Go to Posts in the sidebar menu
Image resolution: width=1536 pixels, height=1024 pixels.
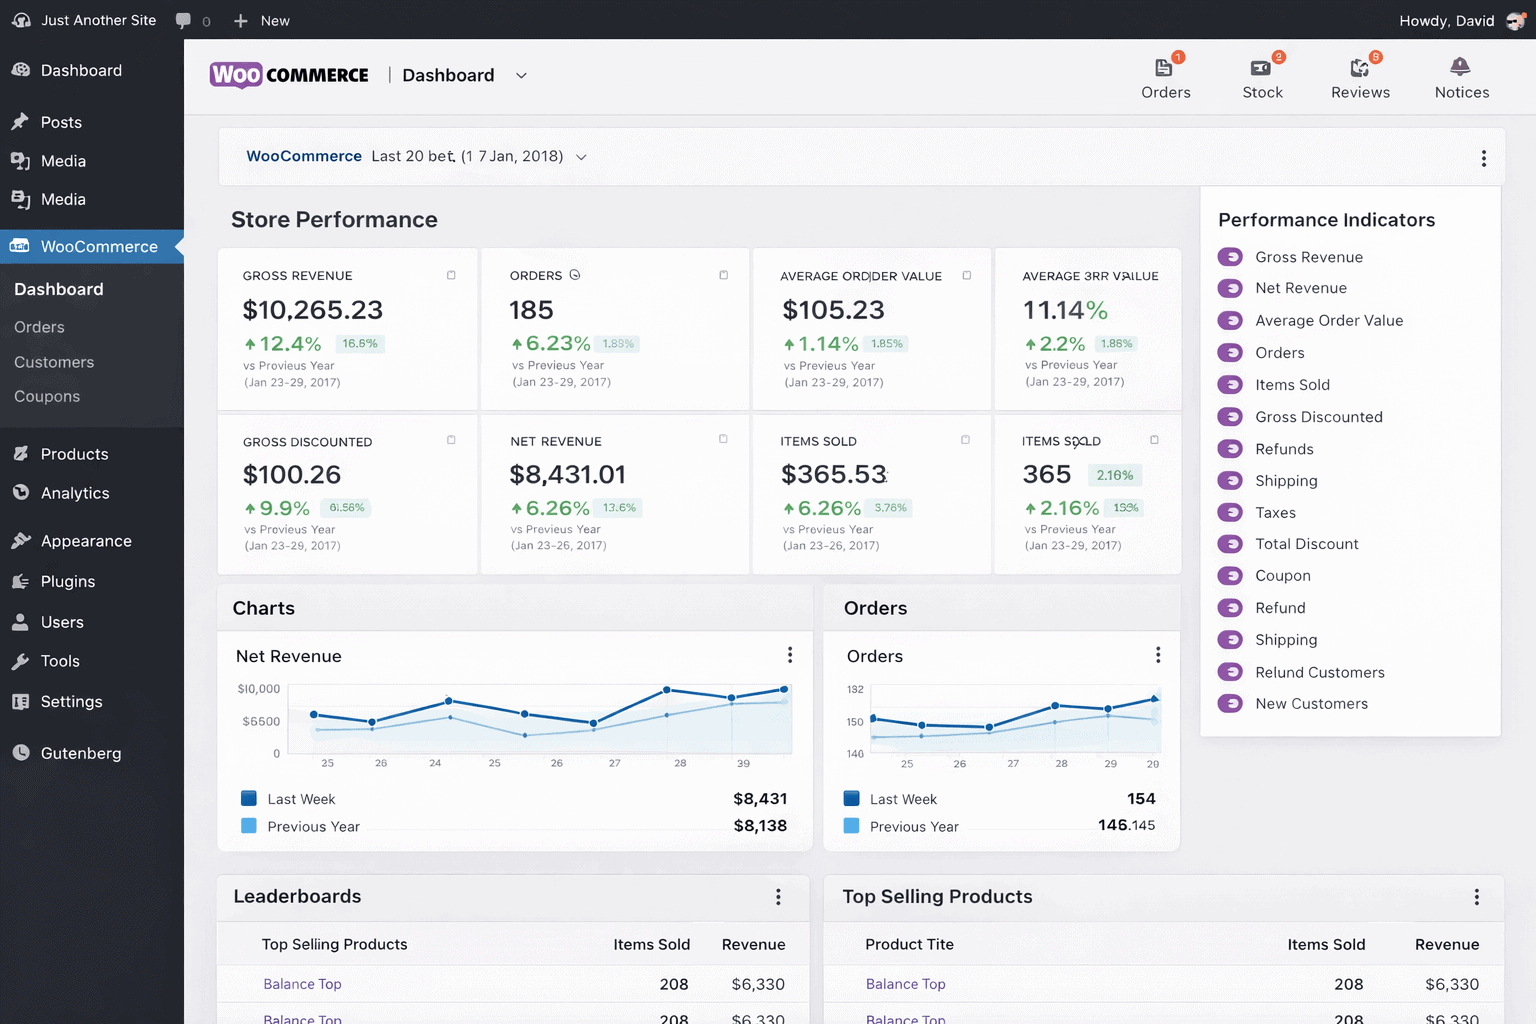[x=60, y=122]
